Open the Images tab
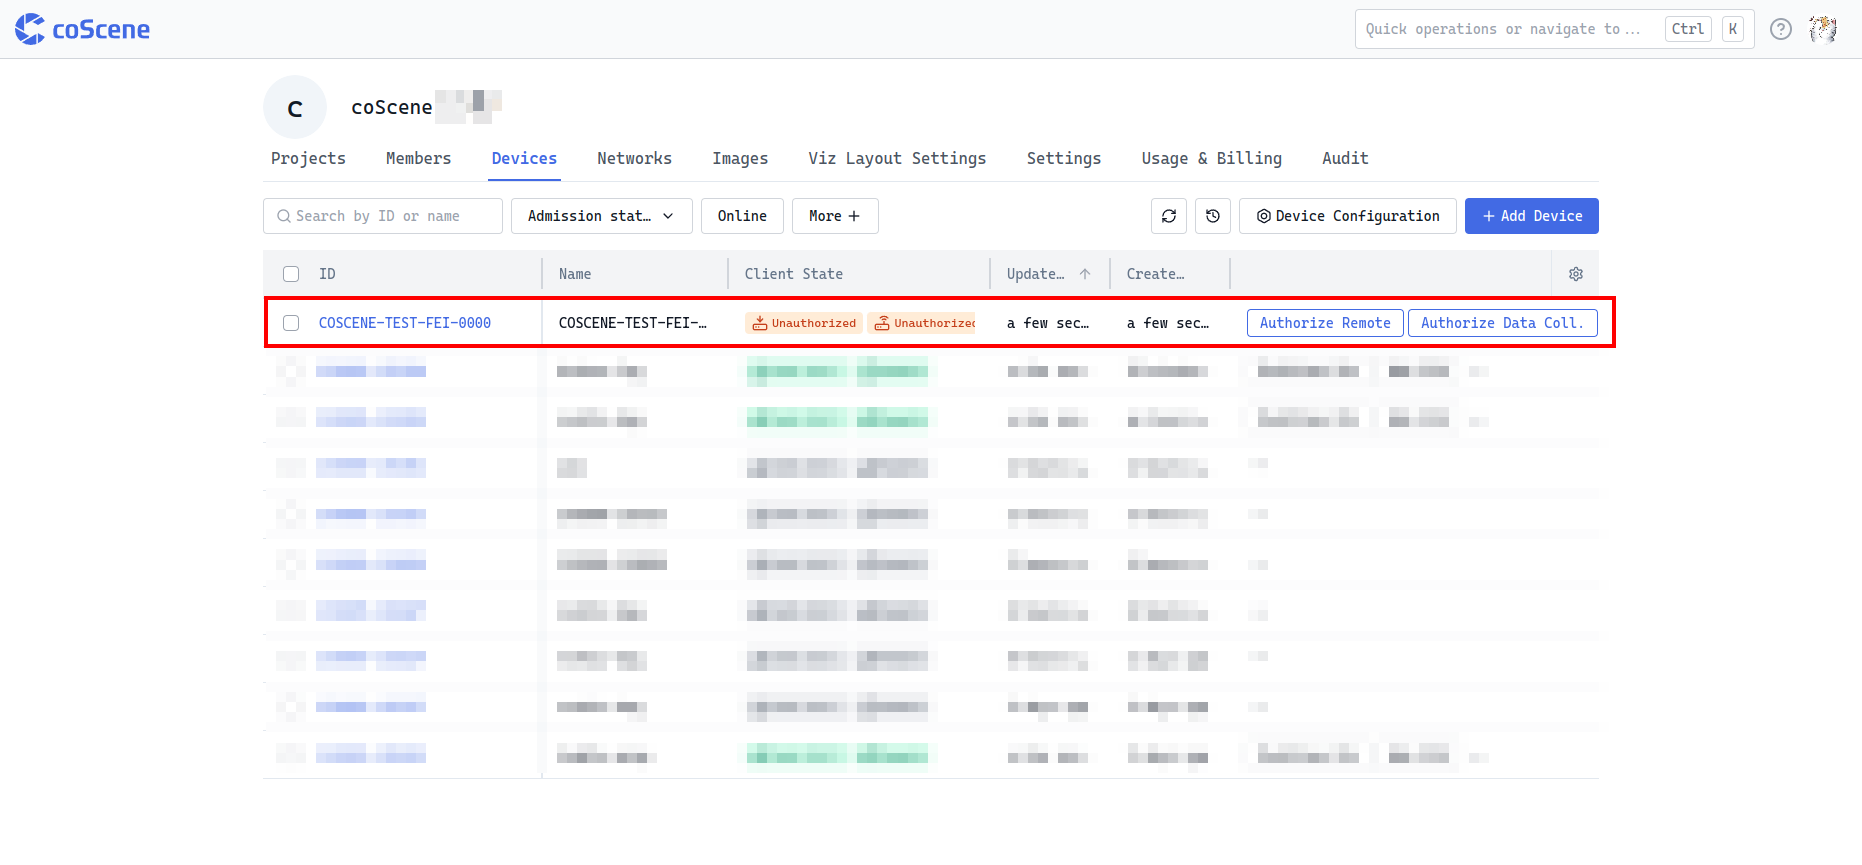 click(740, 158)
